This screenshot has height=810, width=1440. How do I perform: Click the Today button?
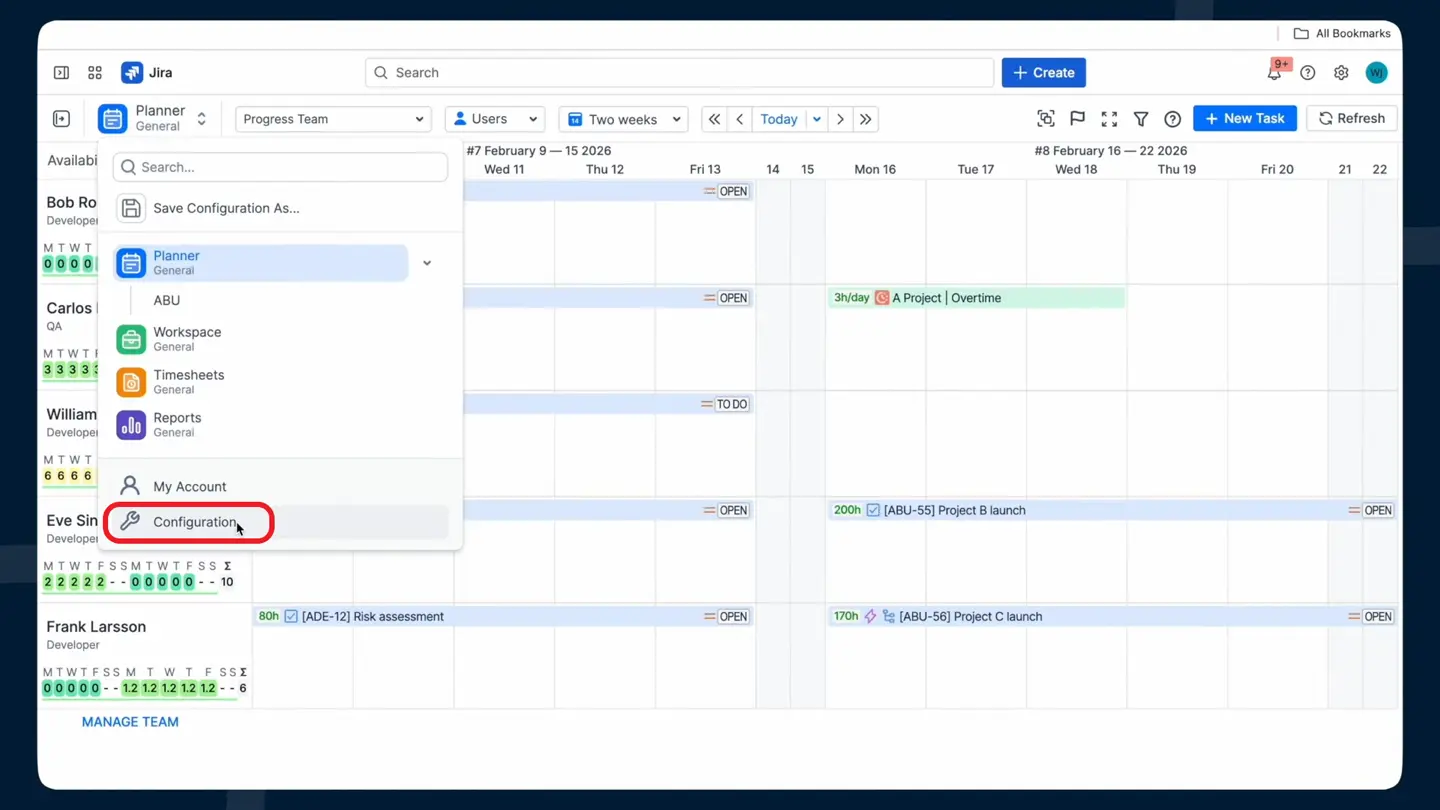tap(779, 119)
